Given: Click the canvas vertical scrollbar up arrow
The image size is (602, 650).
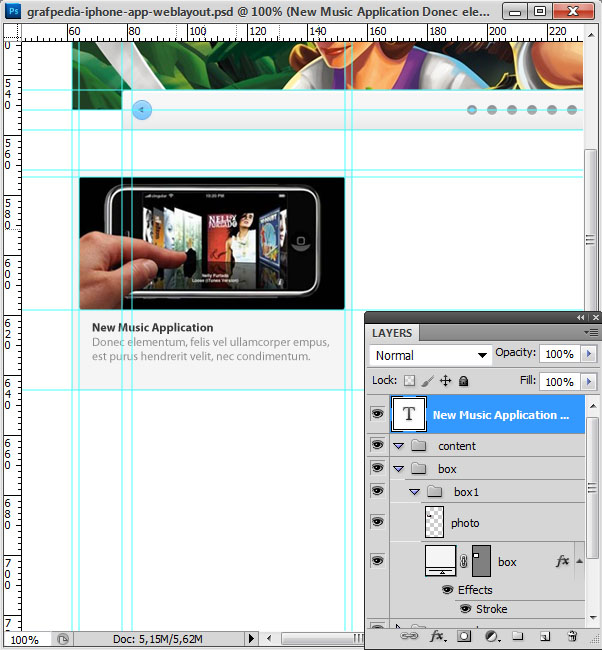Looking at the screenshot, I should pos(590,34).
